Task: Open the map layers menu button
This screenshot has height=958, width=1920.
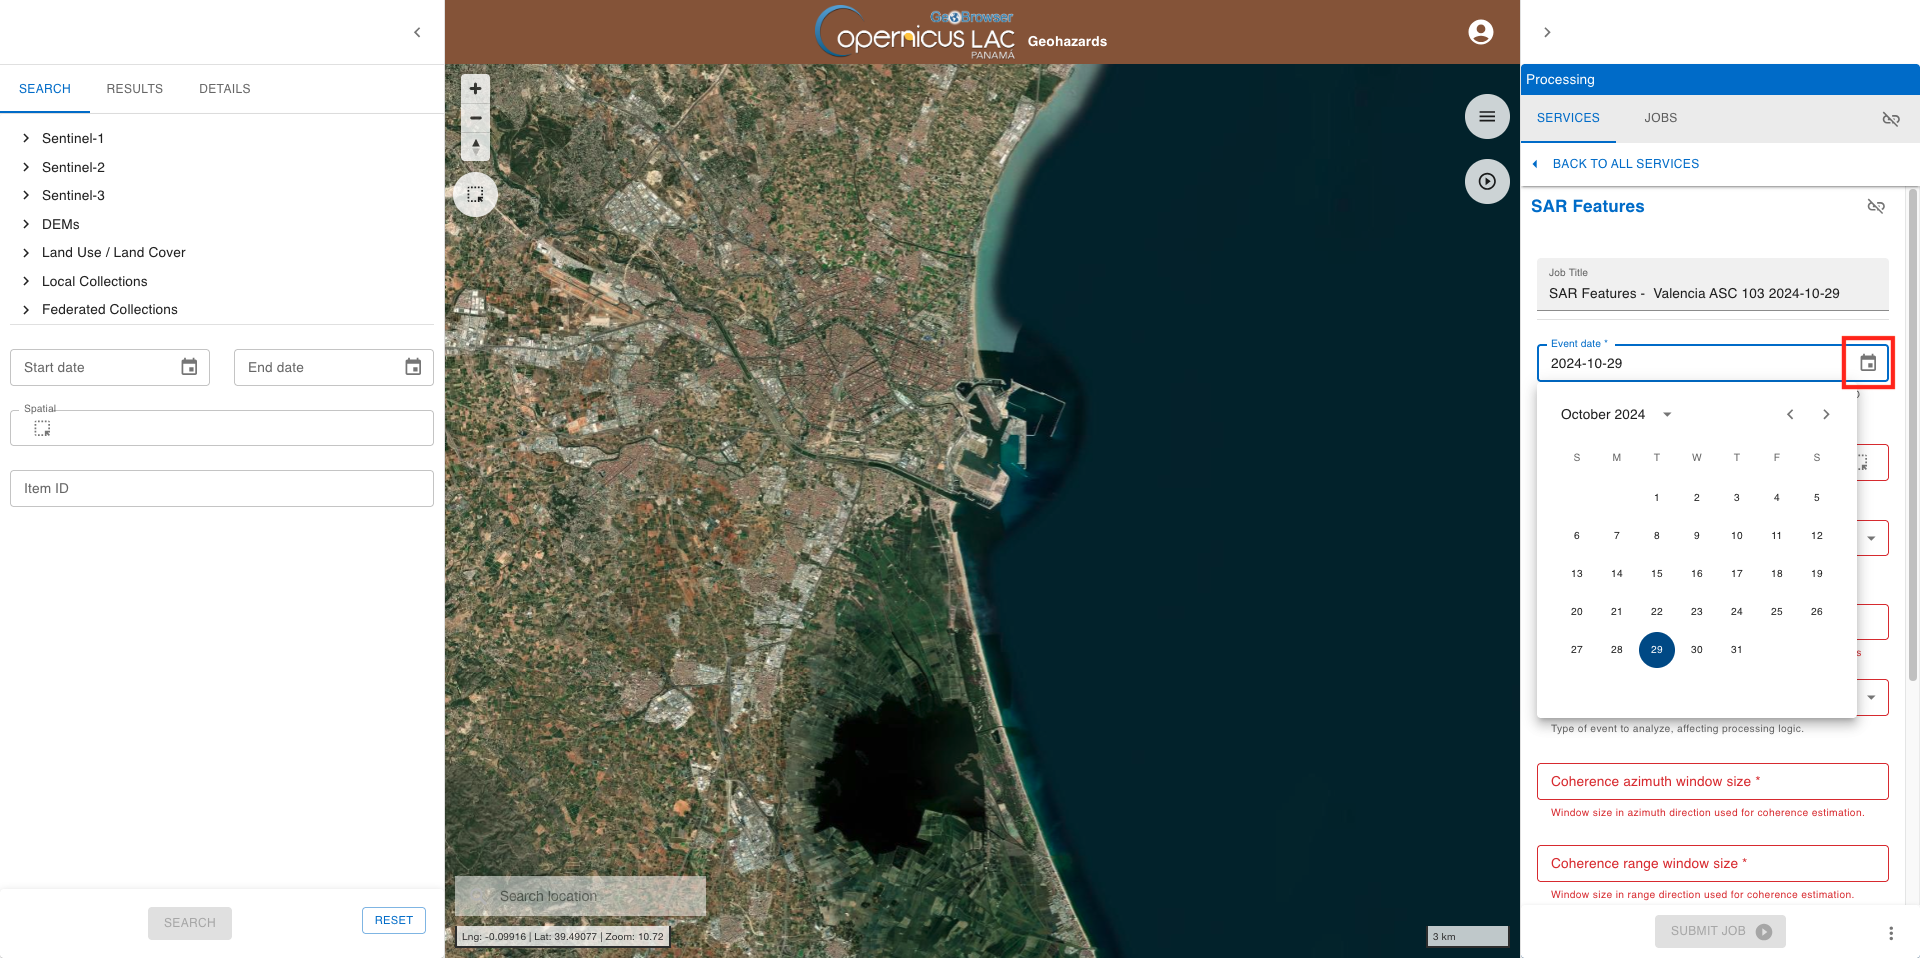Action: tap(1487, 117)
